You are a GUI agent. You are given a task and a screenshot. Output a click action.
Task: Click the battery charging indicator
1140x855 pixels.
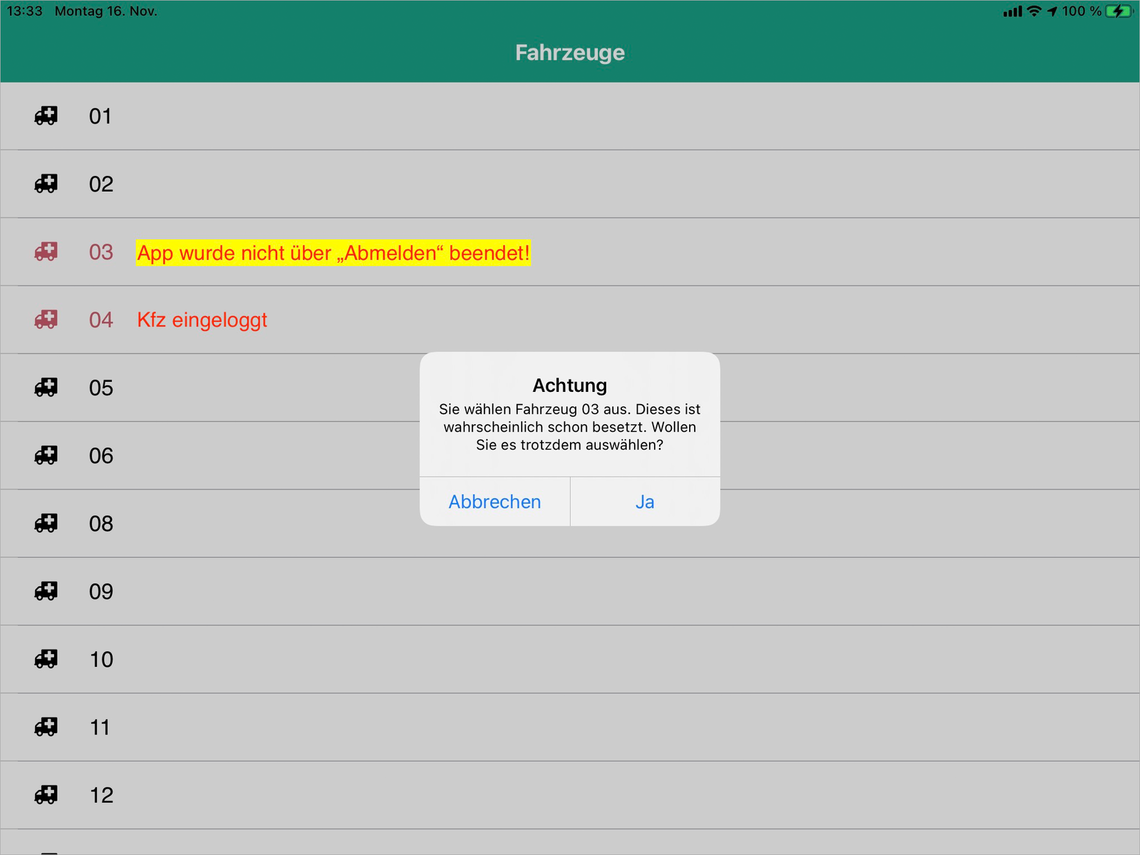click(1117, 10)
